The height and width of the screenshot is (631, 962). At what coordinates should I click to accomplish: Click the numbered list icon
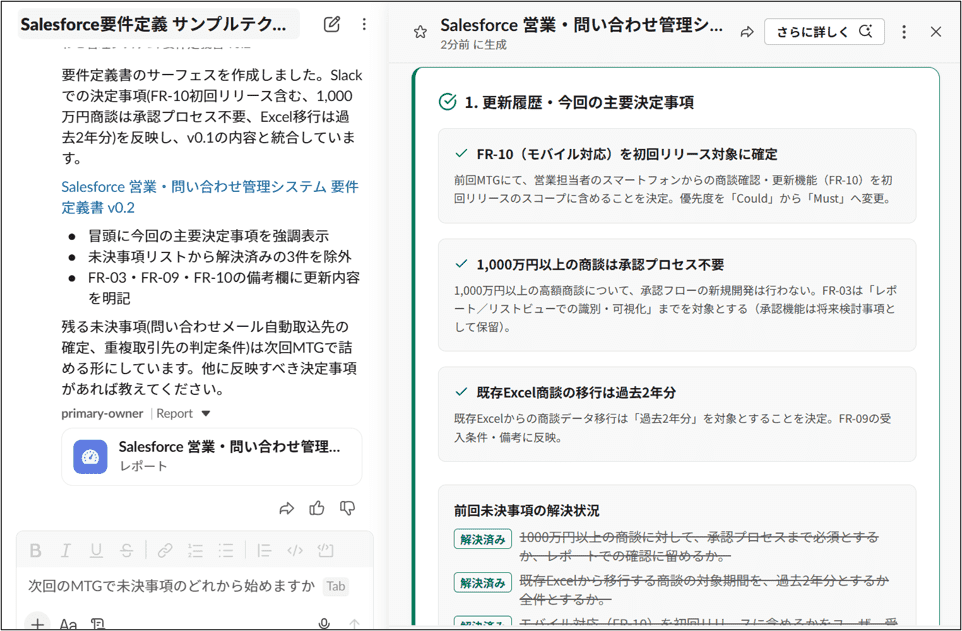pos(196,551)
